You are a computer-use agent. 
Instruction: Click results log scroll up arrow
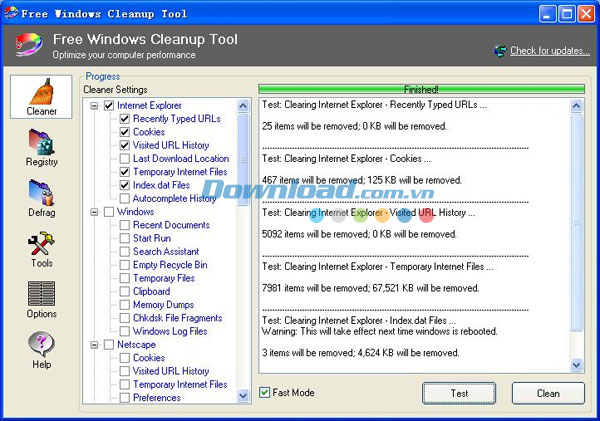[x=577, y=106]
